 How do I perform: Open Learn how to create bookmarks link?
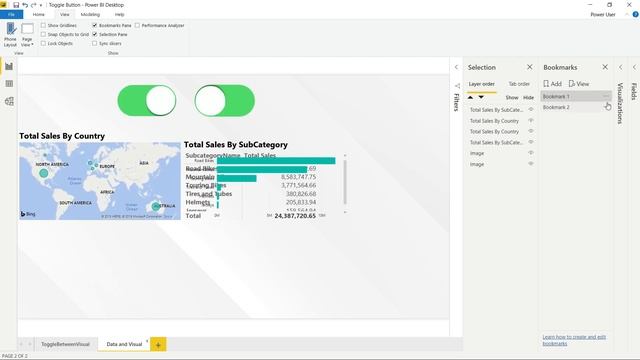pyautogui.click(x=574, y=340)
